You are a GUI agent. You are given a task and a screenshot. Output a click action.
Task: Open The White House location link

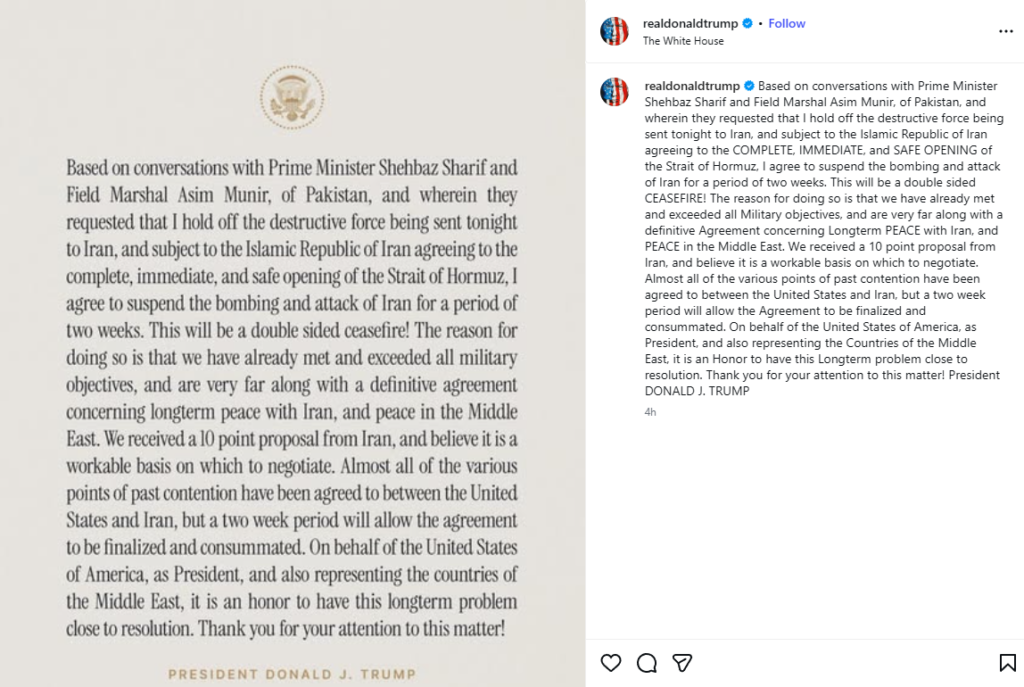tap(683, 41)
